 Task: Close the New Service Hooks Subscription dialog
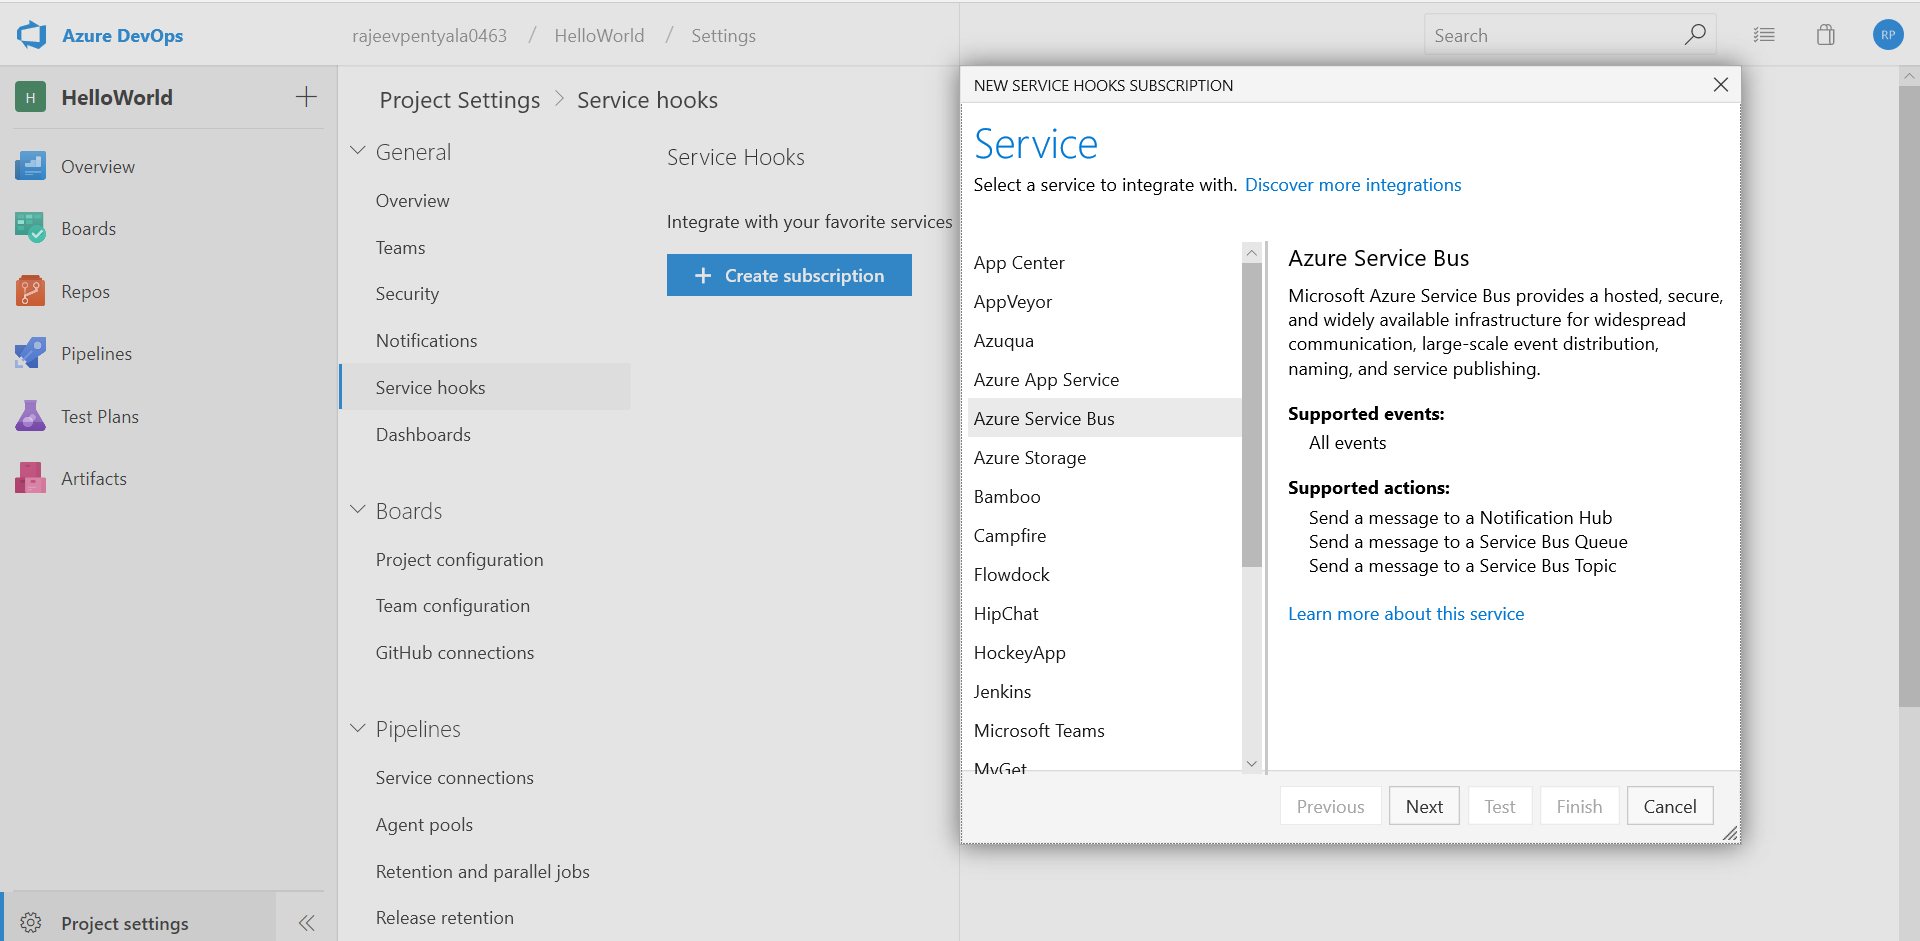[x=1721, y=85]
